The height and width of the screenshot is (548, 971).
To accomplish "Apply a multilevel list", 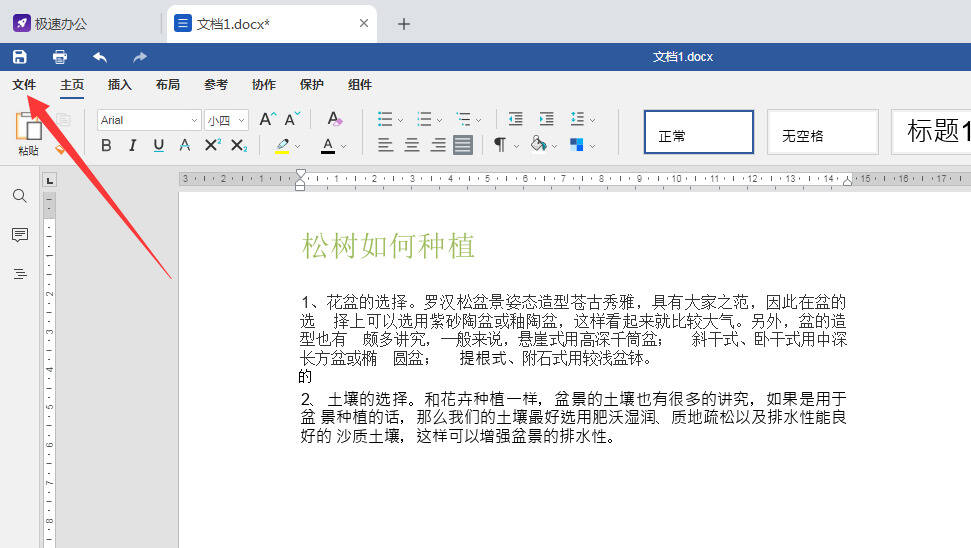I will click(463, 119).
